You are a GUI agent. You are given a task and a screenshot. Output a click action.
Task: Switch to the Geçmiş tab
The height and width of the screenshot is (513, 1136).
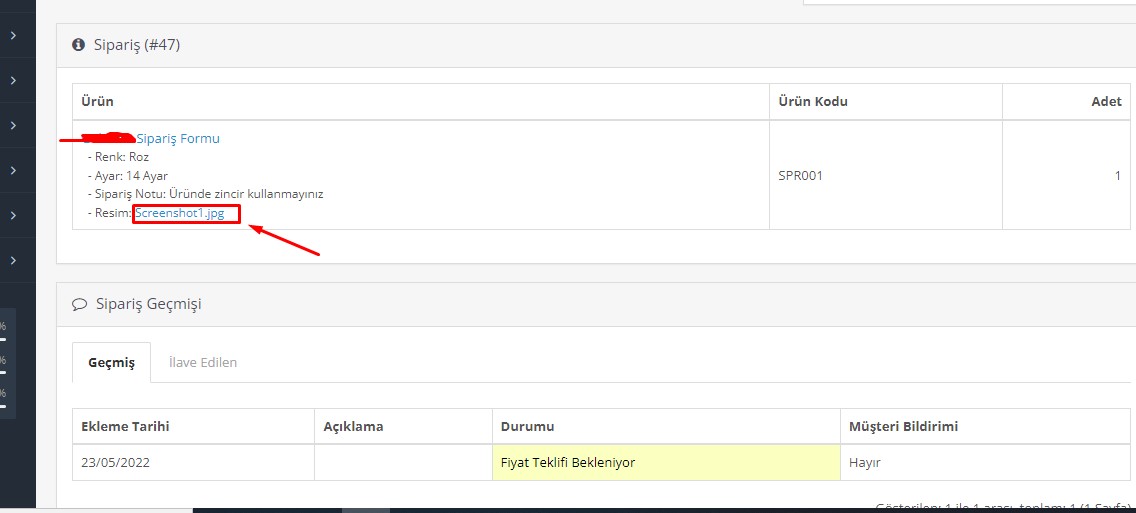112,362
